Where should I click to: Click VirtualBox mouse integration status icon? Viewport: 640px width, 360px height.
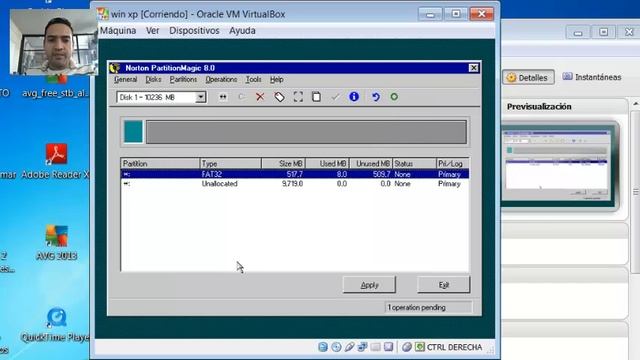[x=407, y=347]
